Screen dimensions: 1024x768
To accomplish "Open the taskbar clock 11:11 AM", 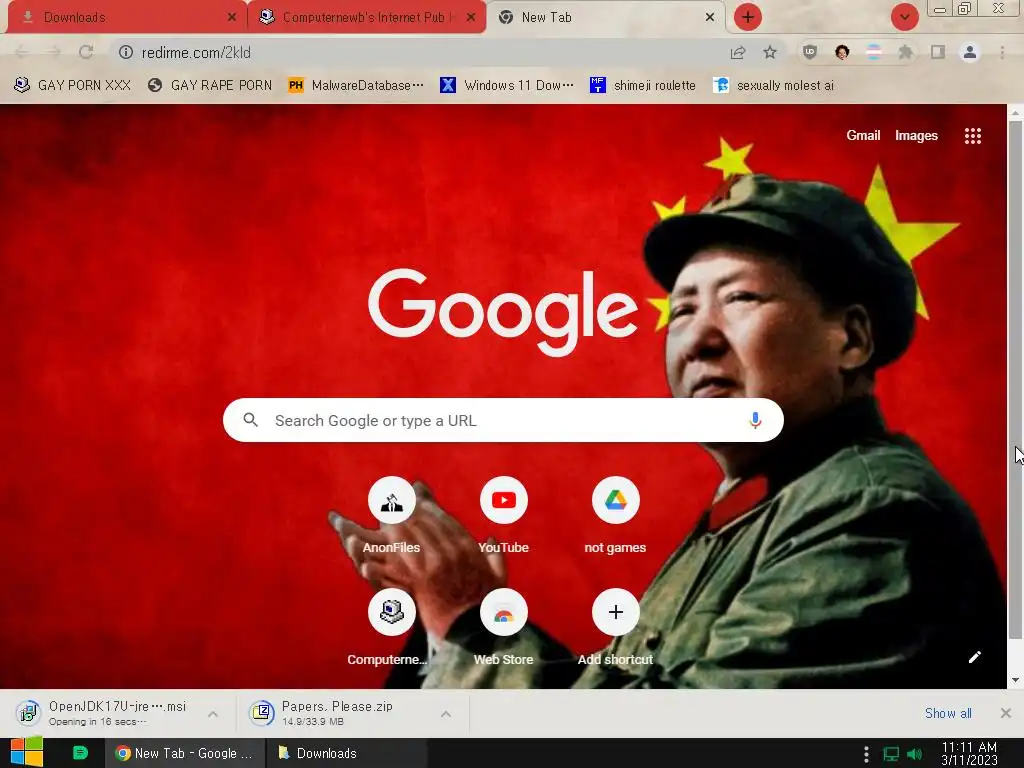I will 969,753.
